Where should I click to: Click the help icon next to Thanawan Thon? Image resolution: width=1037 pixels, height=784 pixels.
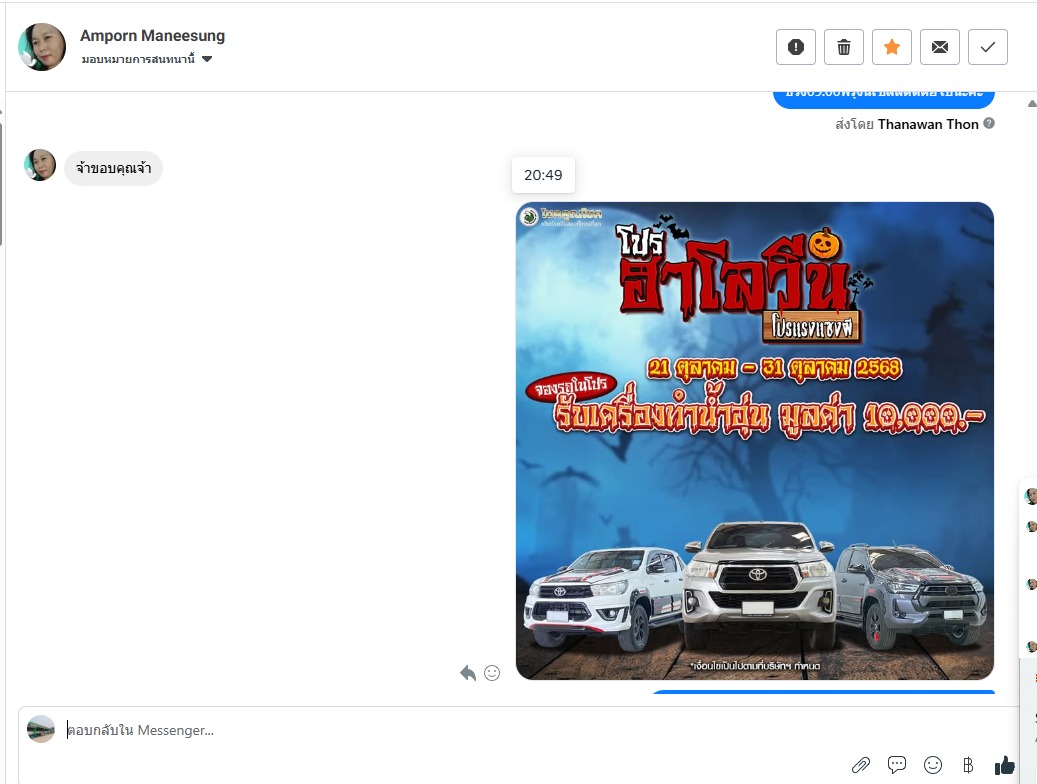(x=989, y=124)
